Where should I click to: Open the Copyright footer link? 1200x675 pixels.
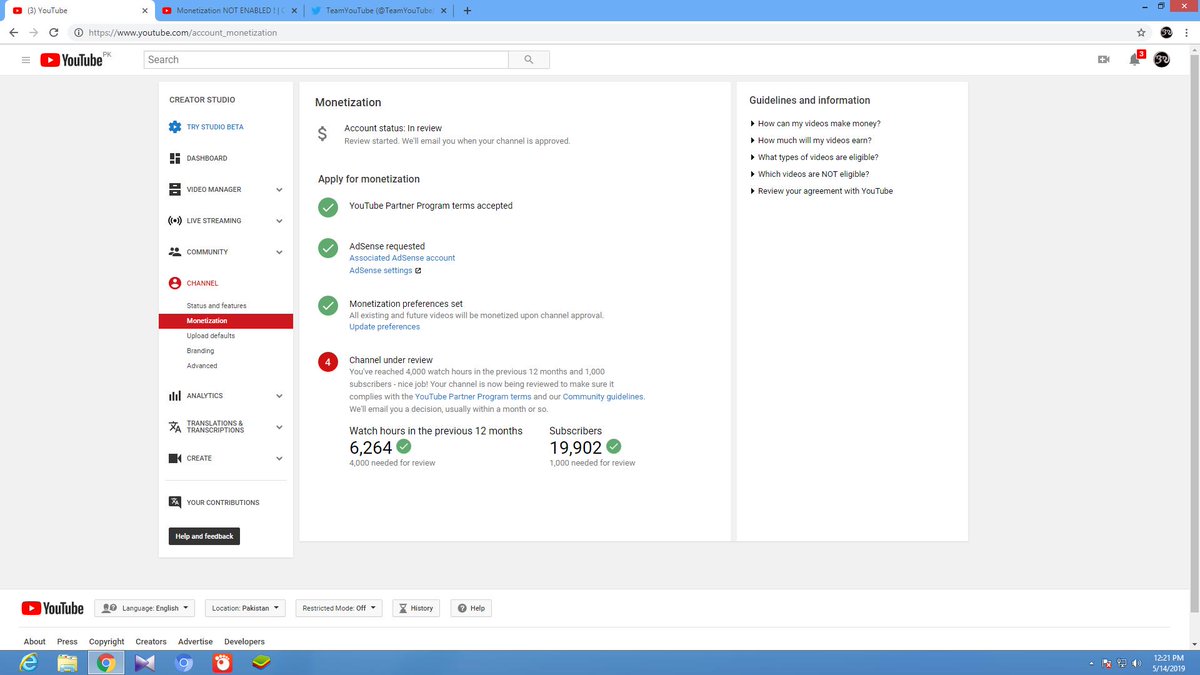pos(106,642)
